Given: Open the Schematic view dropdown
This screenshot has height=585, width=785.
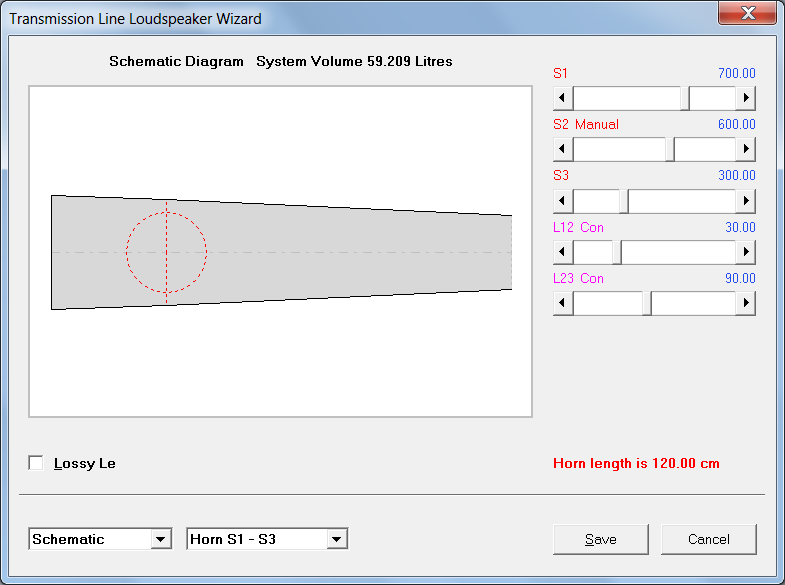Looking at the screenshot, I should [x=161, y=539].
